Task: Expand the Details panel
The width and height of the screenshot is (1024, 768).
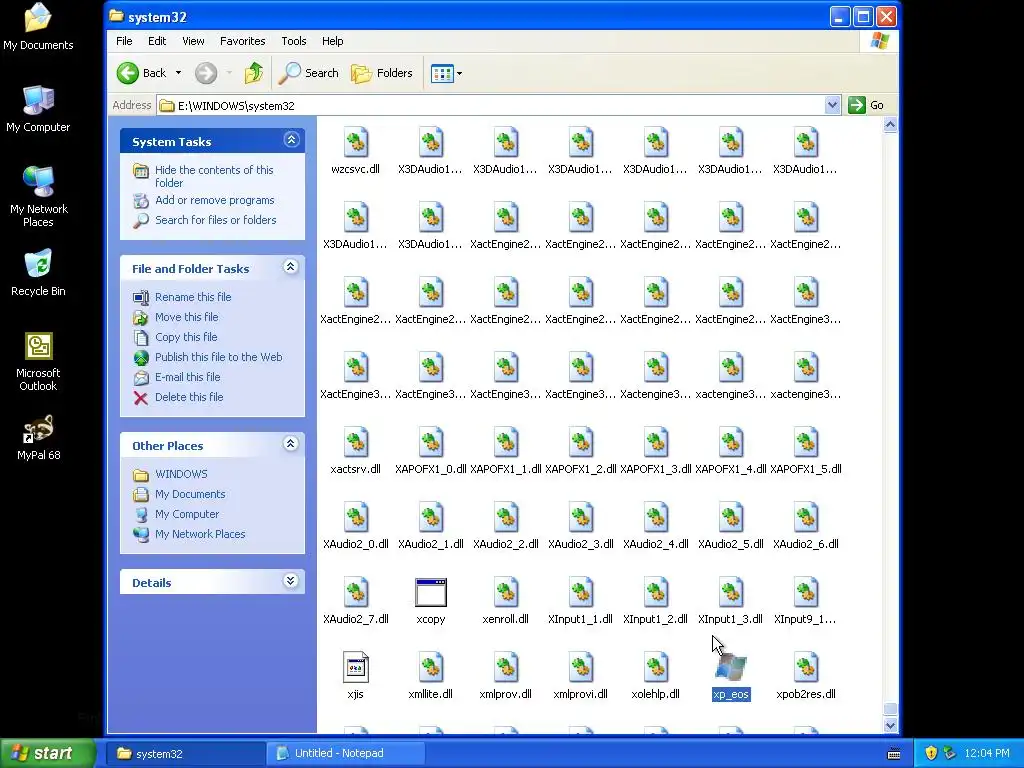Action: coord(291,581)
